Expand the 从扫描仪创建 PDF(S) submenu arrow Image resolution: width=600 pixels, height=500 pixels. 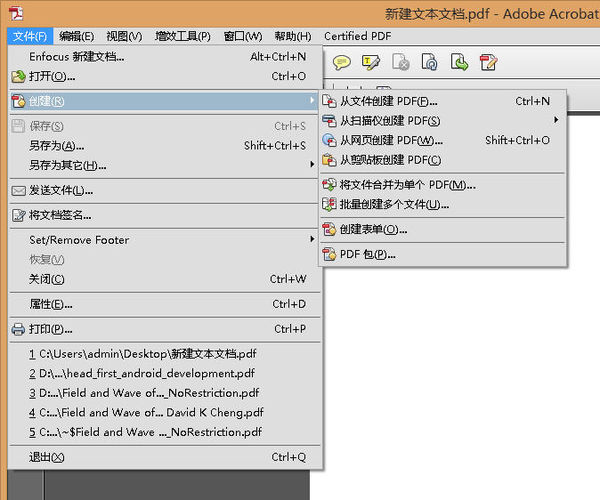coord(556,120)
